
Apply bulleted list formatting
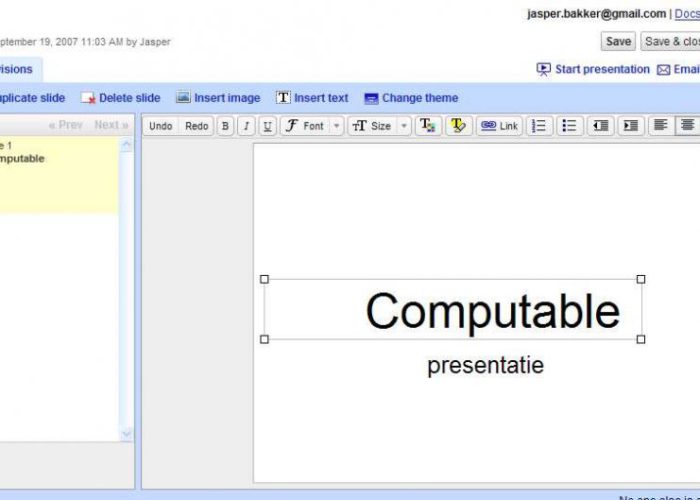(x=570, y=126)
